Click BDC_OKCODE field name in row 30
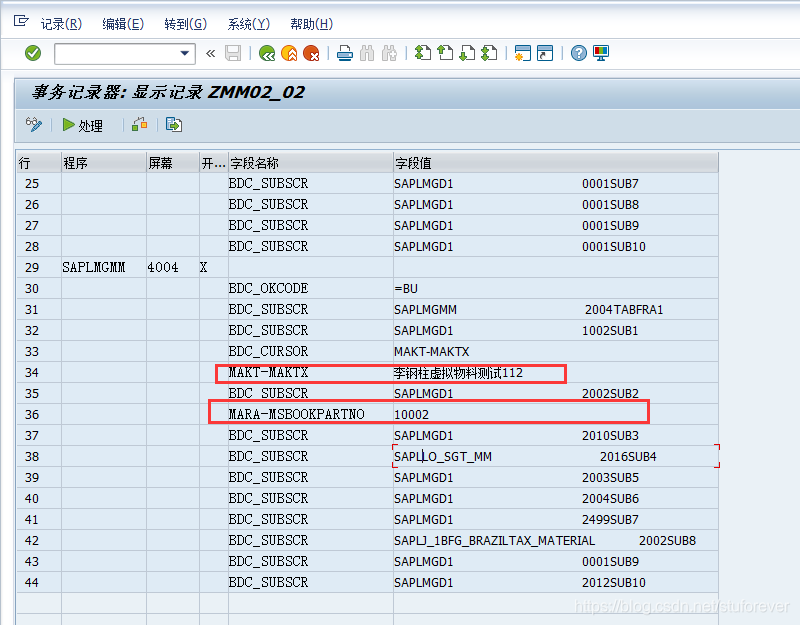The width and height of the screenshot is (800, 625). 268,288
